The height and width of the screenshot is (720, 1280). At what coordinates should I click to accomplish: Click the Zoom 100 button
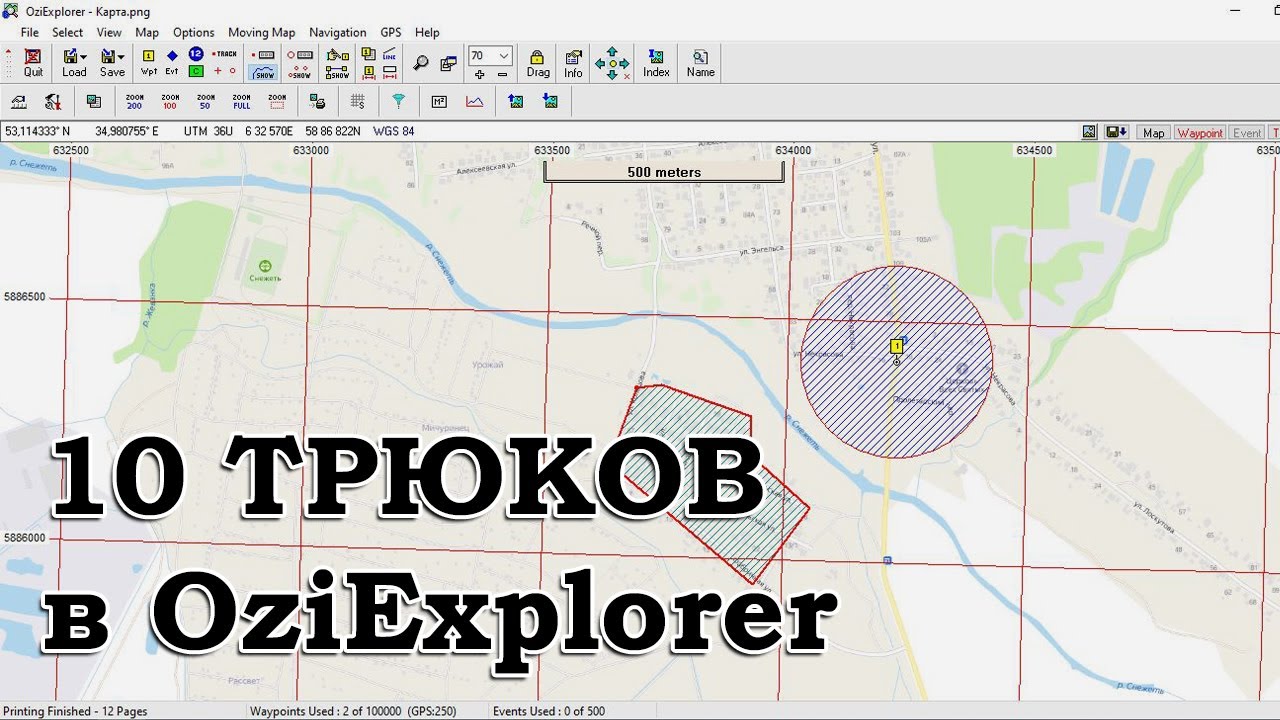click(170, 101)
